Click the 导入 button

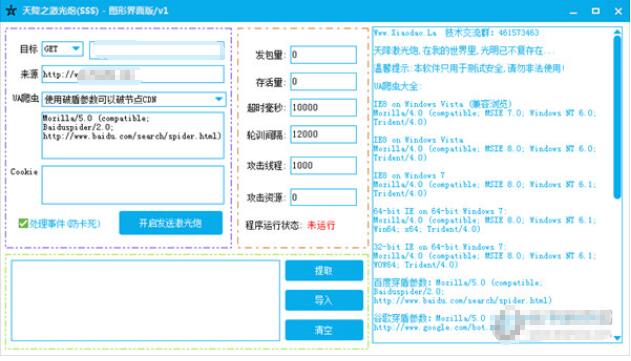[x=324, y=300]
